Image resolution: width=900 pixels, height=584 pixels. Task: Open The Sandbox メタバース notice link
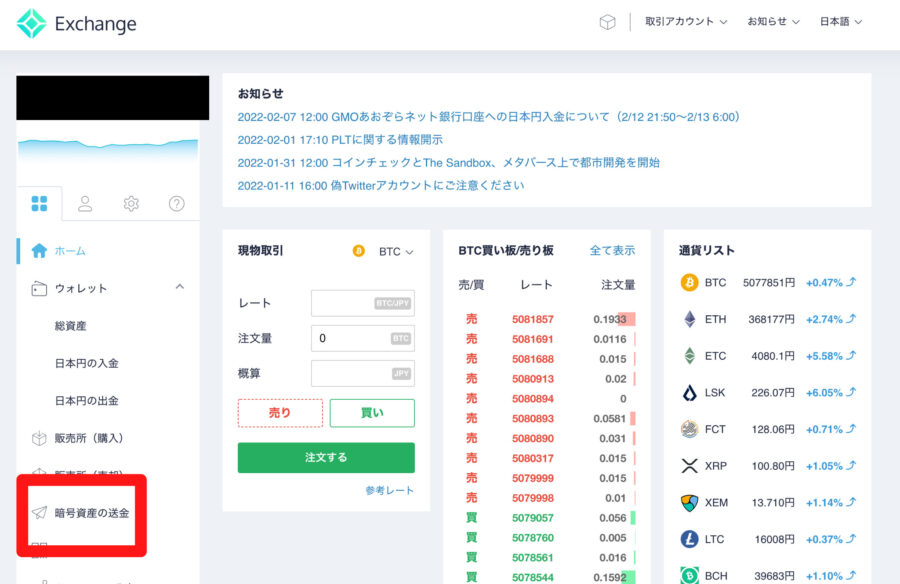pos(449,163)
